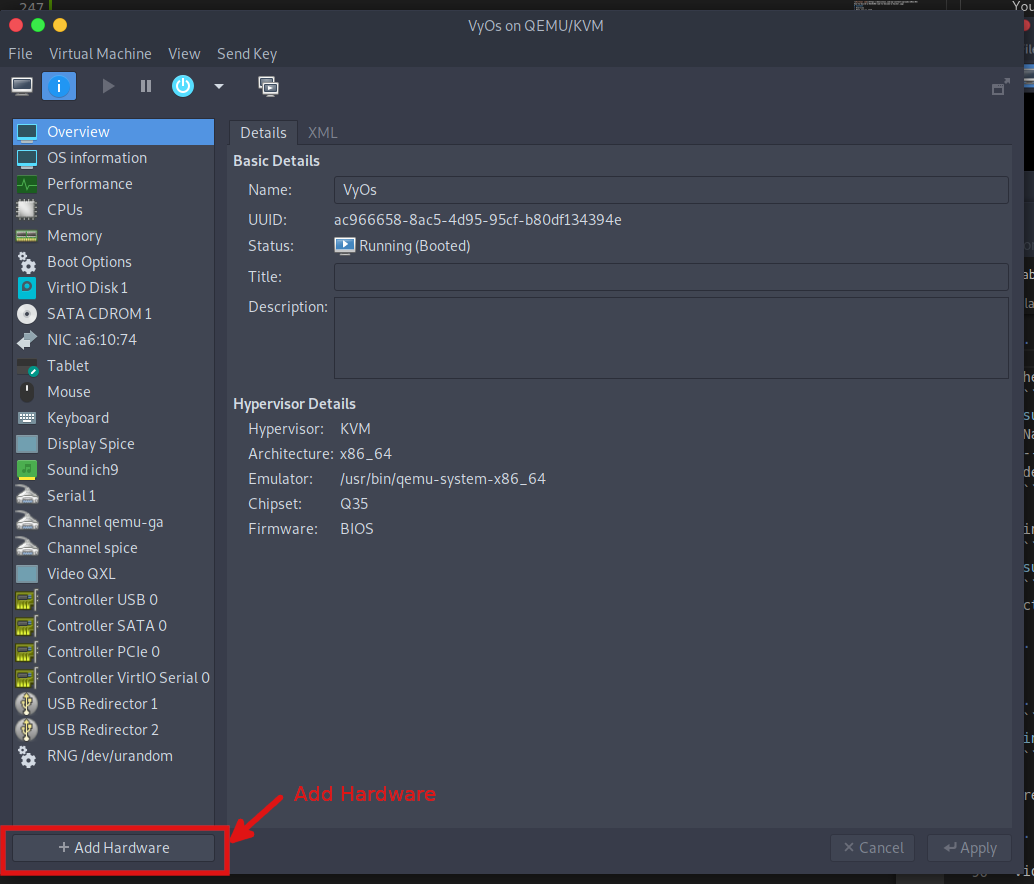Click the Run virtual machine play icon
The height and width of the screenshot is (884, 1034).
(x=108, y=86)
